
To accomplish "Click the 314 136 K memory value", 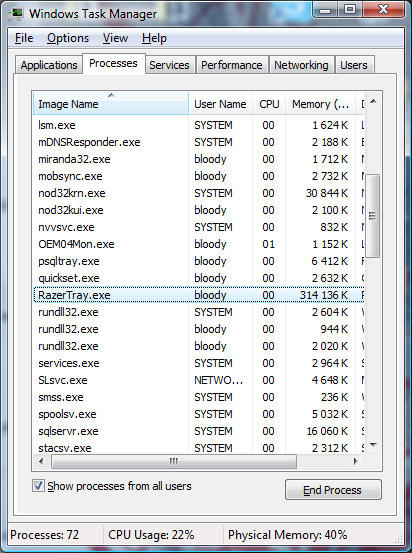I will click(324, 295).
